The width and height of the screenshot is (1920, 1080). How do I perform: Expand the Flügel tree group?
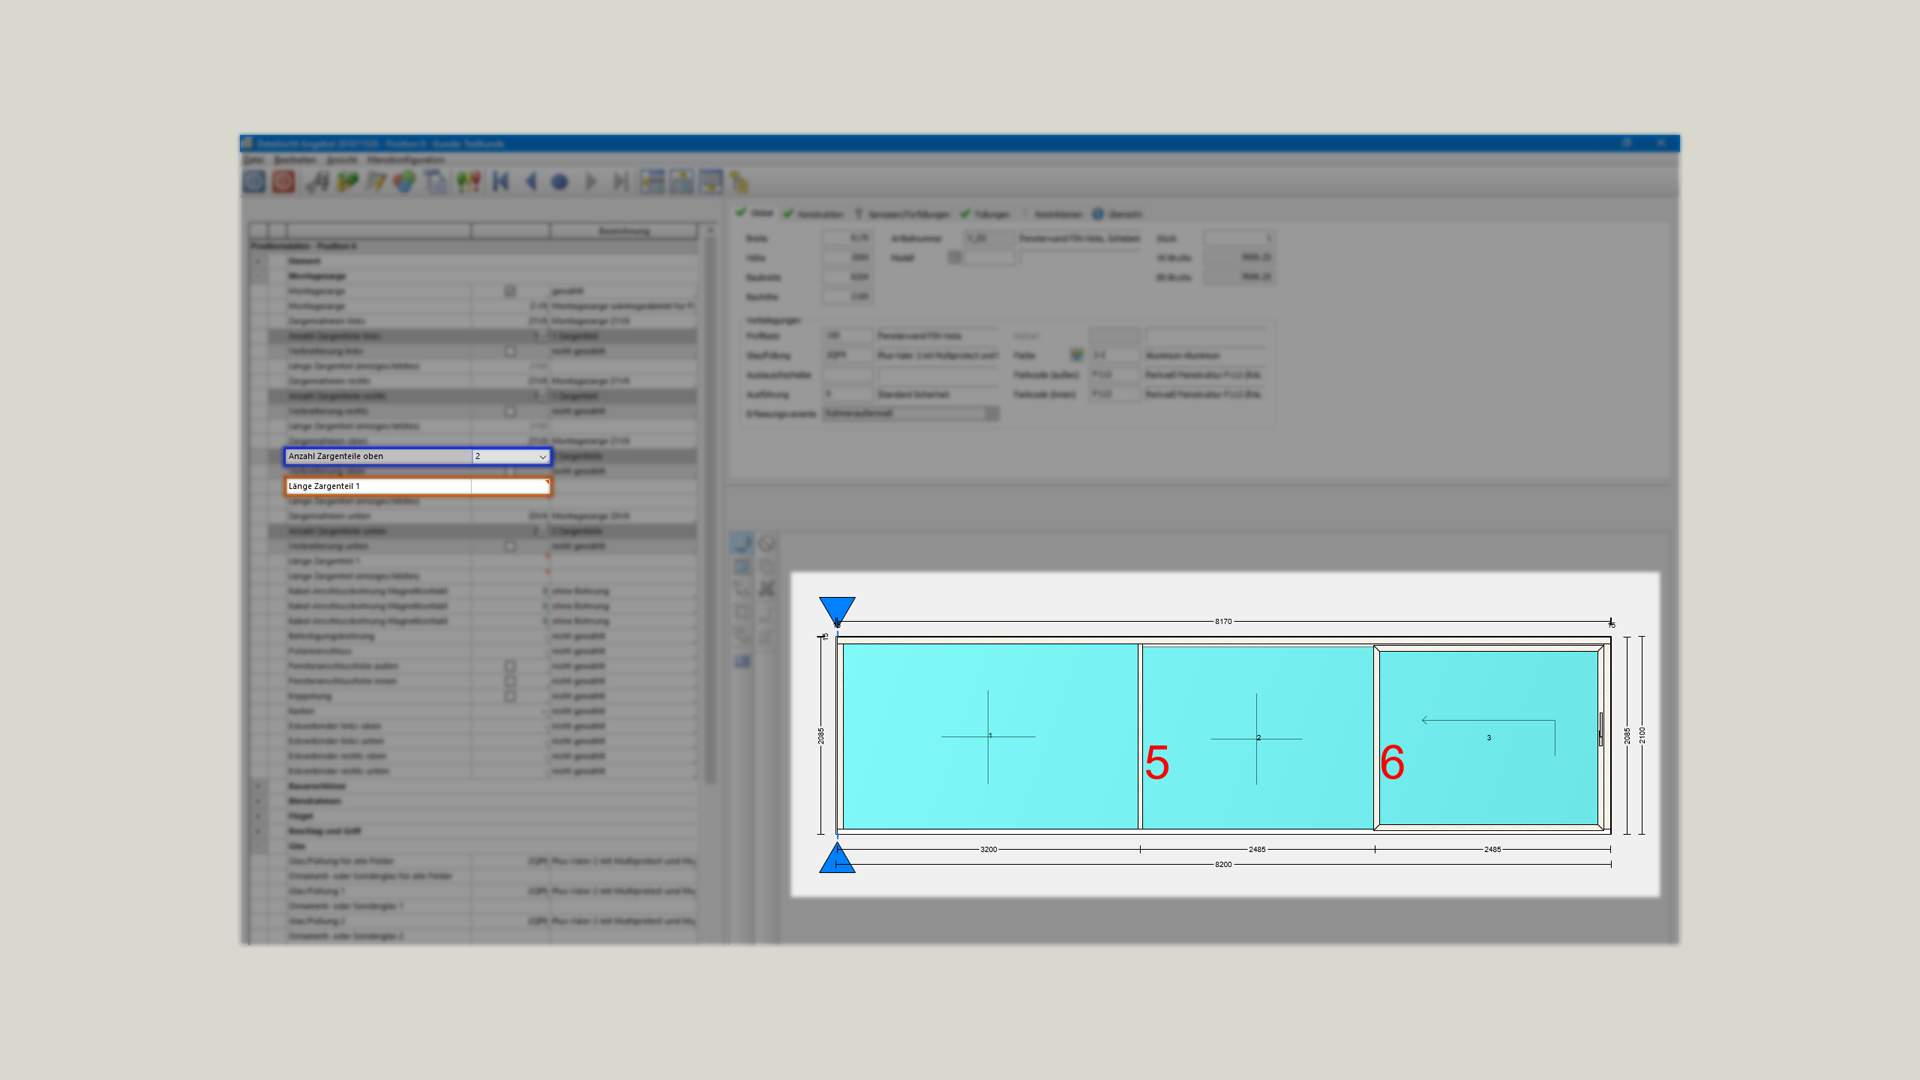258,816
